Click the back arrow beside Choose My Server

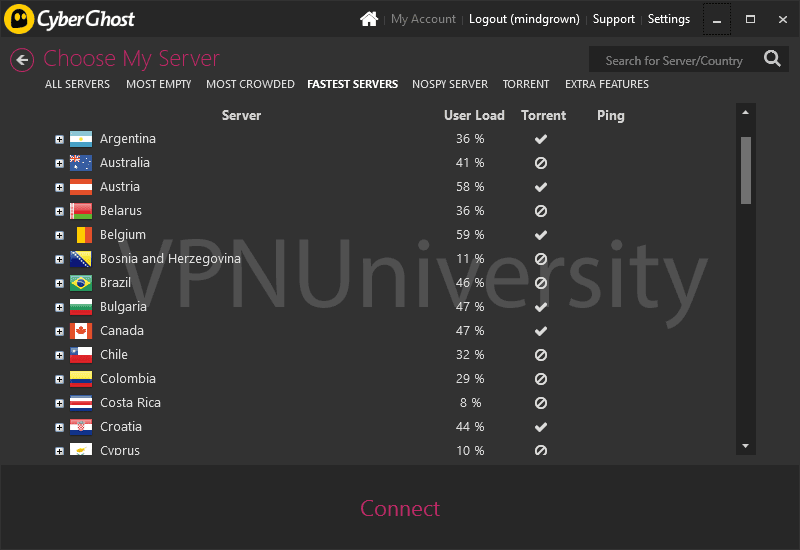point(22,60)
